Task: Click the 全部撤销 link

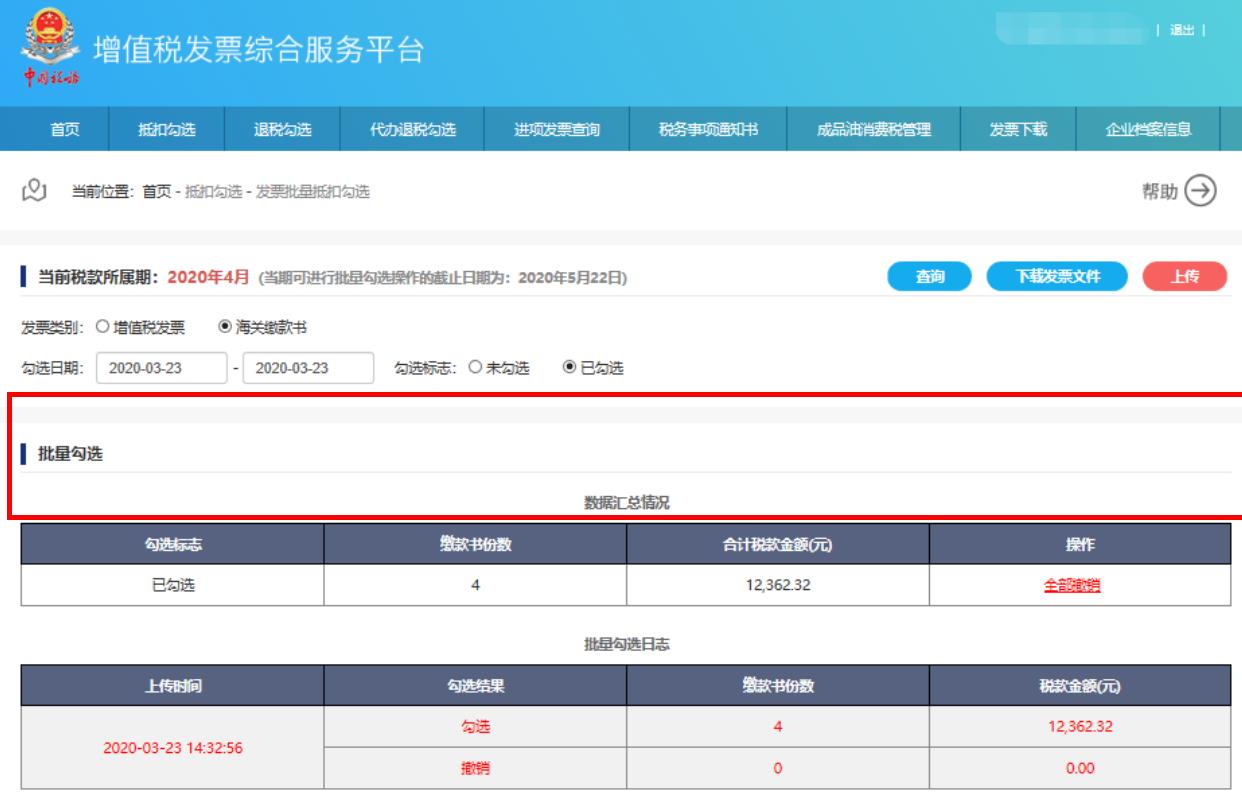Action: 1078,586
